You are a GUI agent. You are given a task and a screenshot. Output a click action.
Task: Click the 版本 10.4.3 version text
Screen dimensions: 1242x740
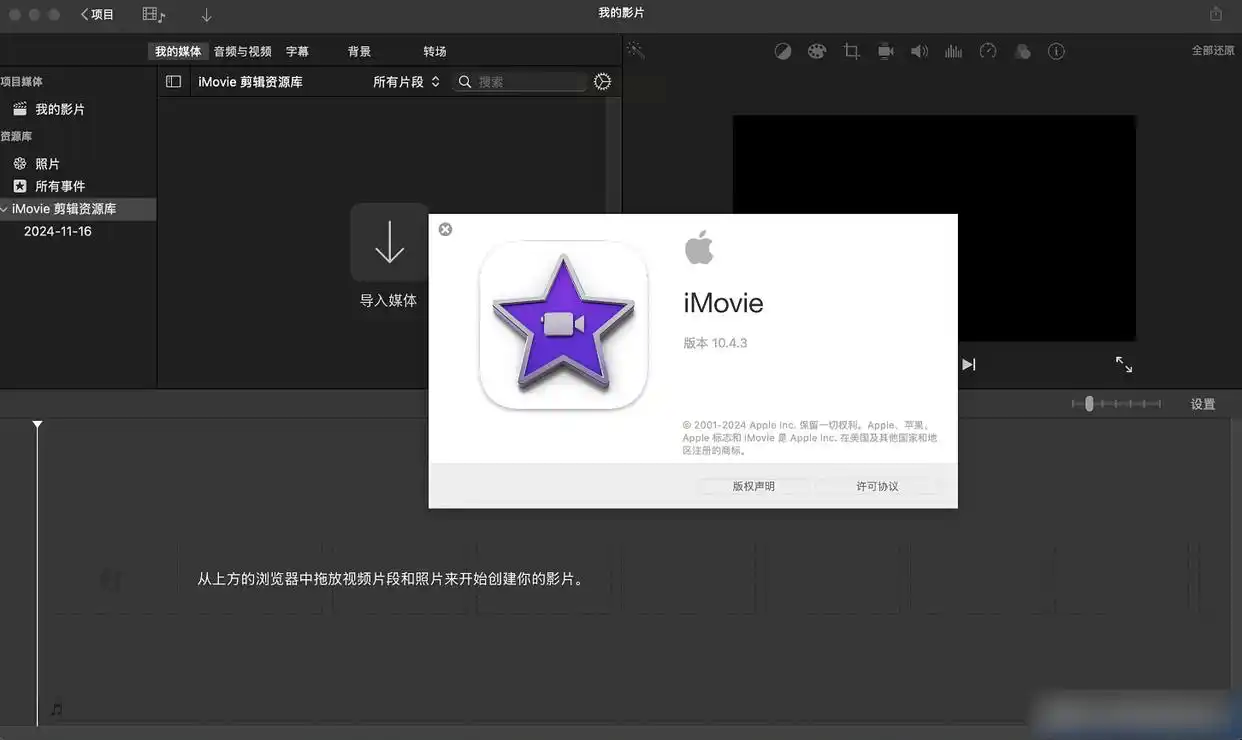[x=715, y=343]
